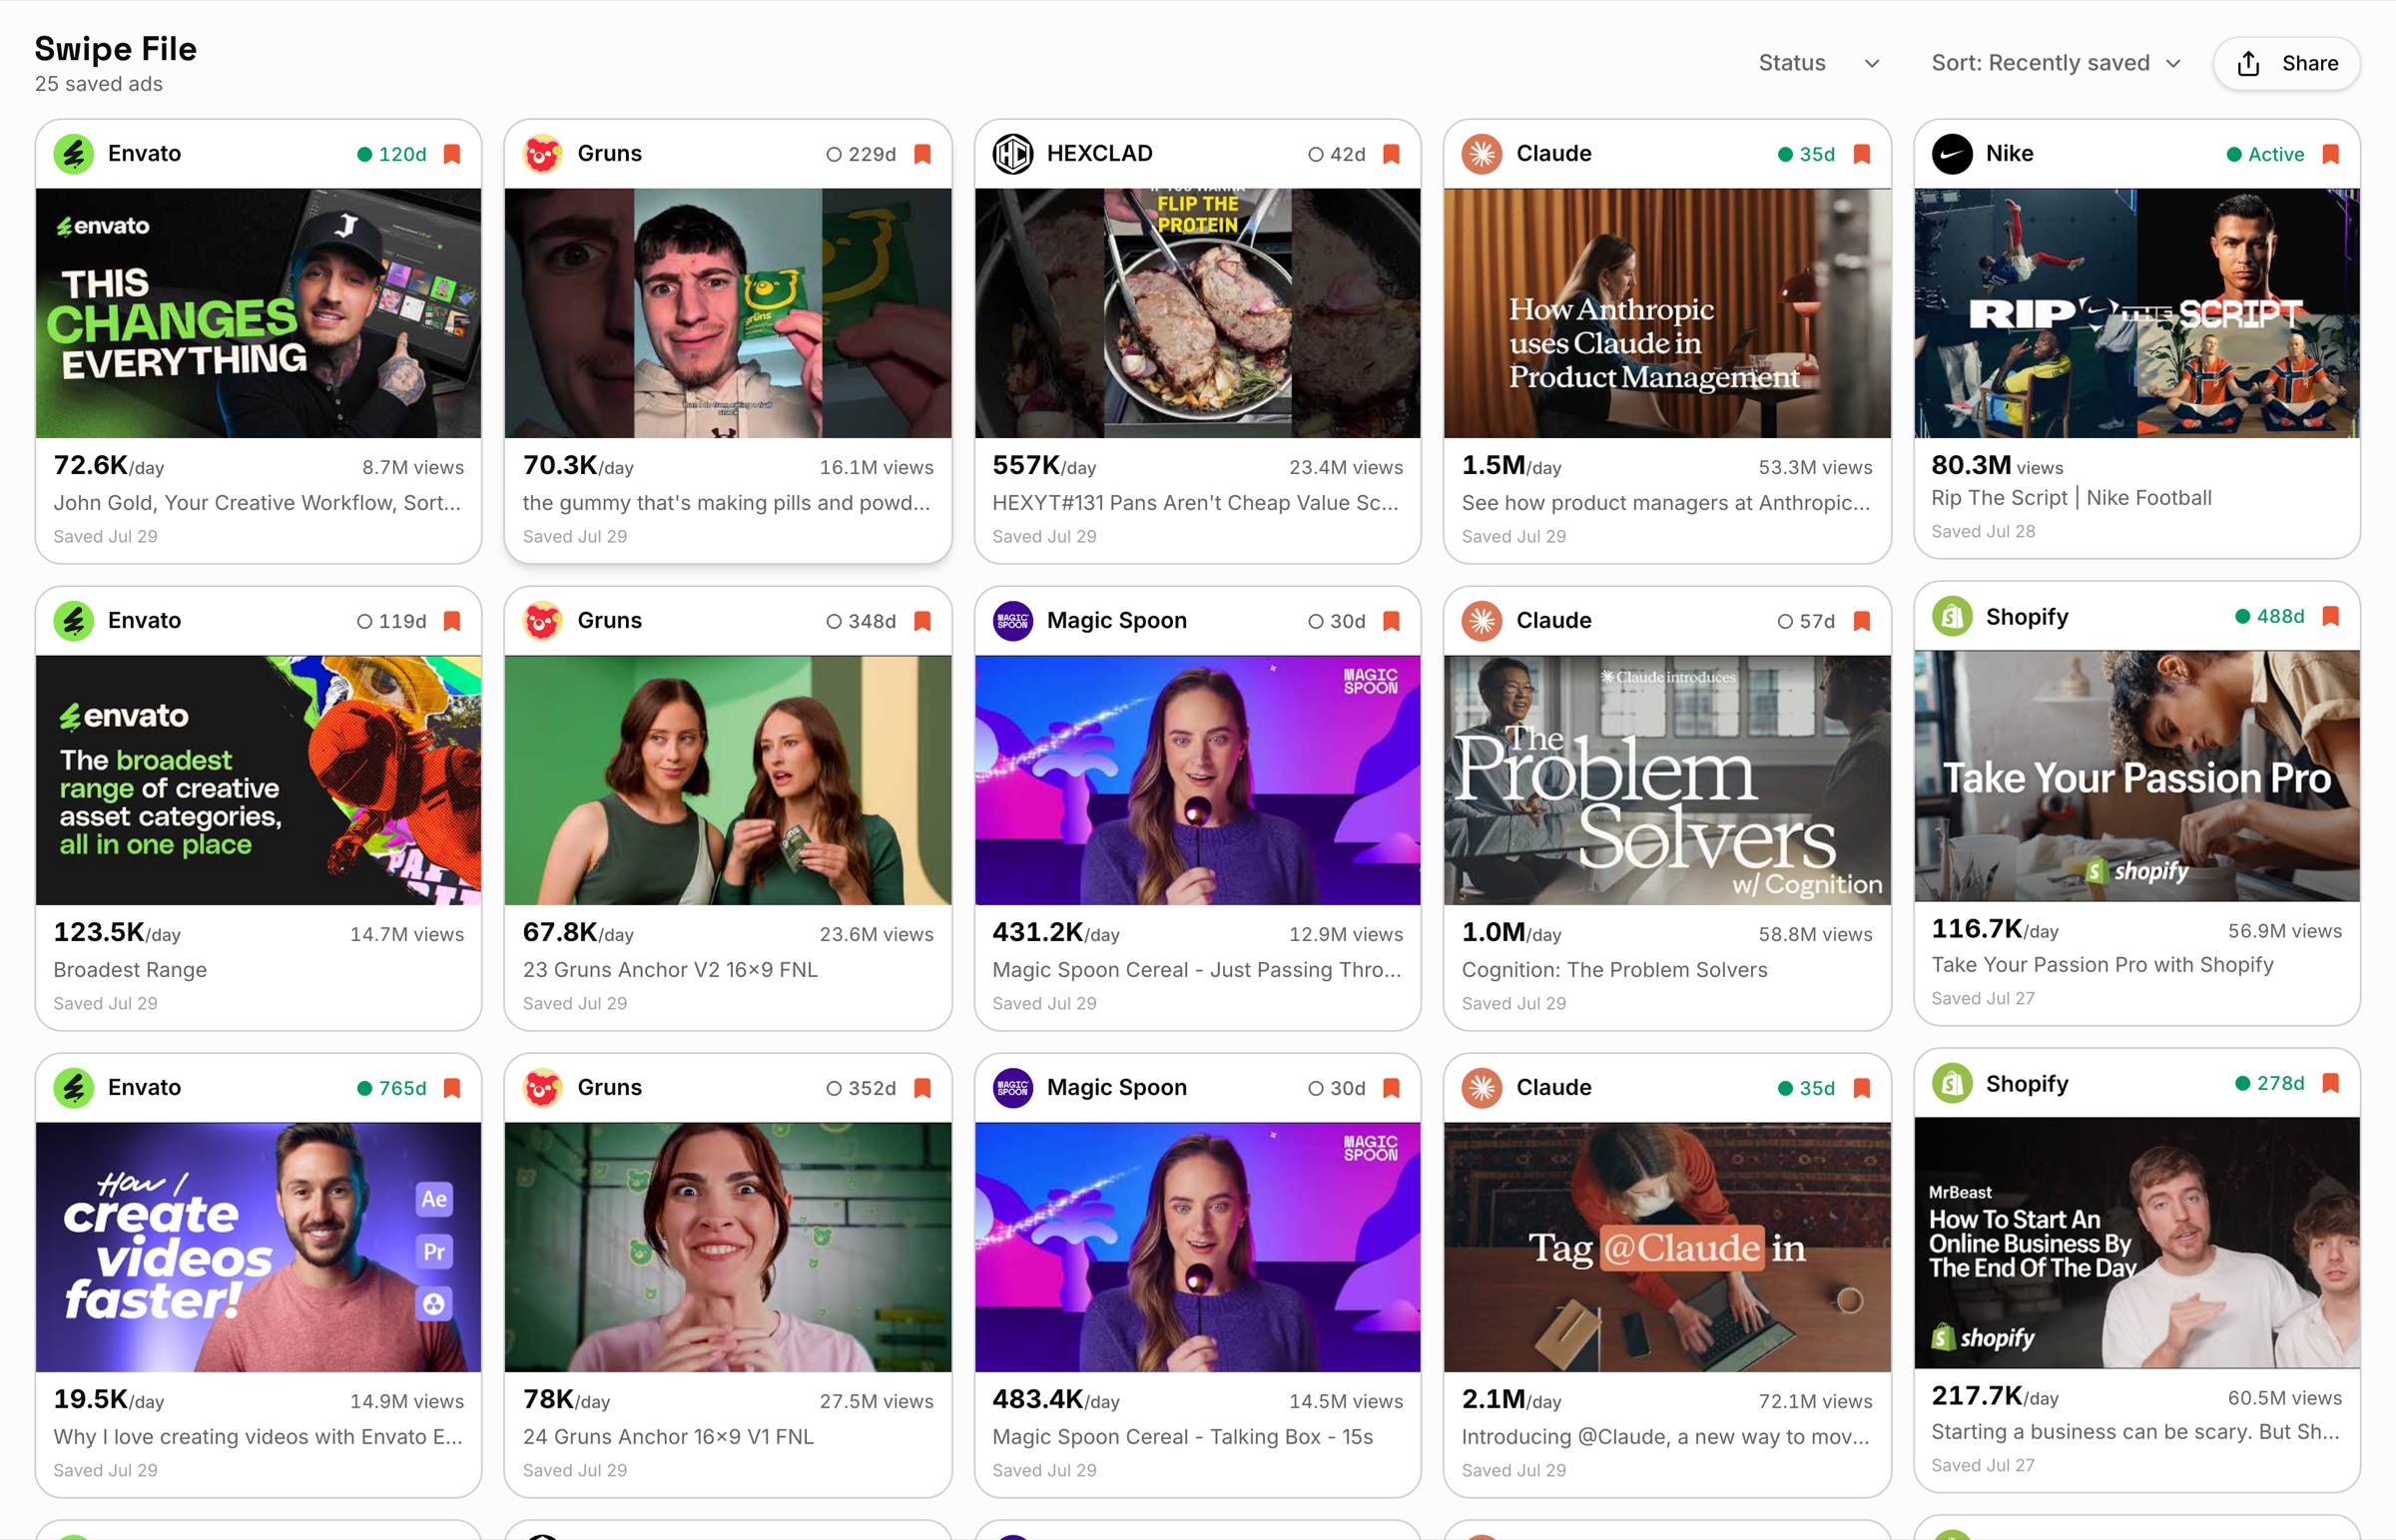Click the Magic Spoon logo on the 431.2K/day card
2396x1540 pixels.
pyautogui.click(x=1013, y=621)
